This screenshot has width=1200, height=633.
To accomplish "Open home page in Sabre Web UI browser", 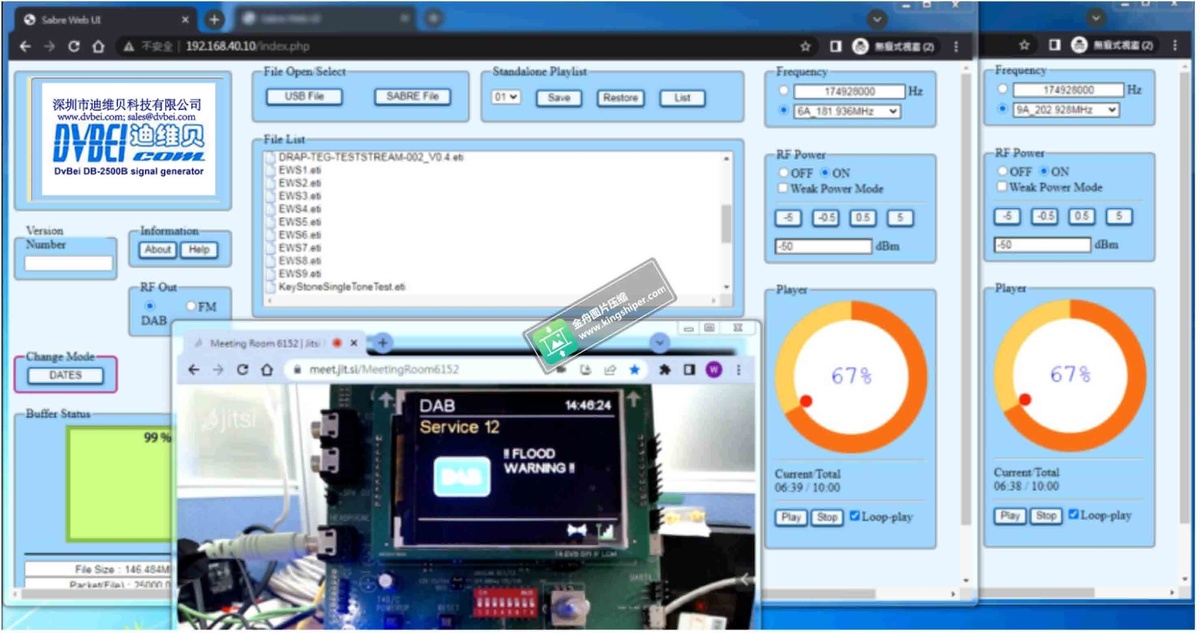I will coord(98,46).
